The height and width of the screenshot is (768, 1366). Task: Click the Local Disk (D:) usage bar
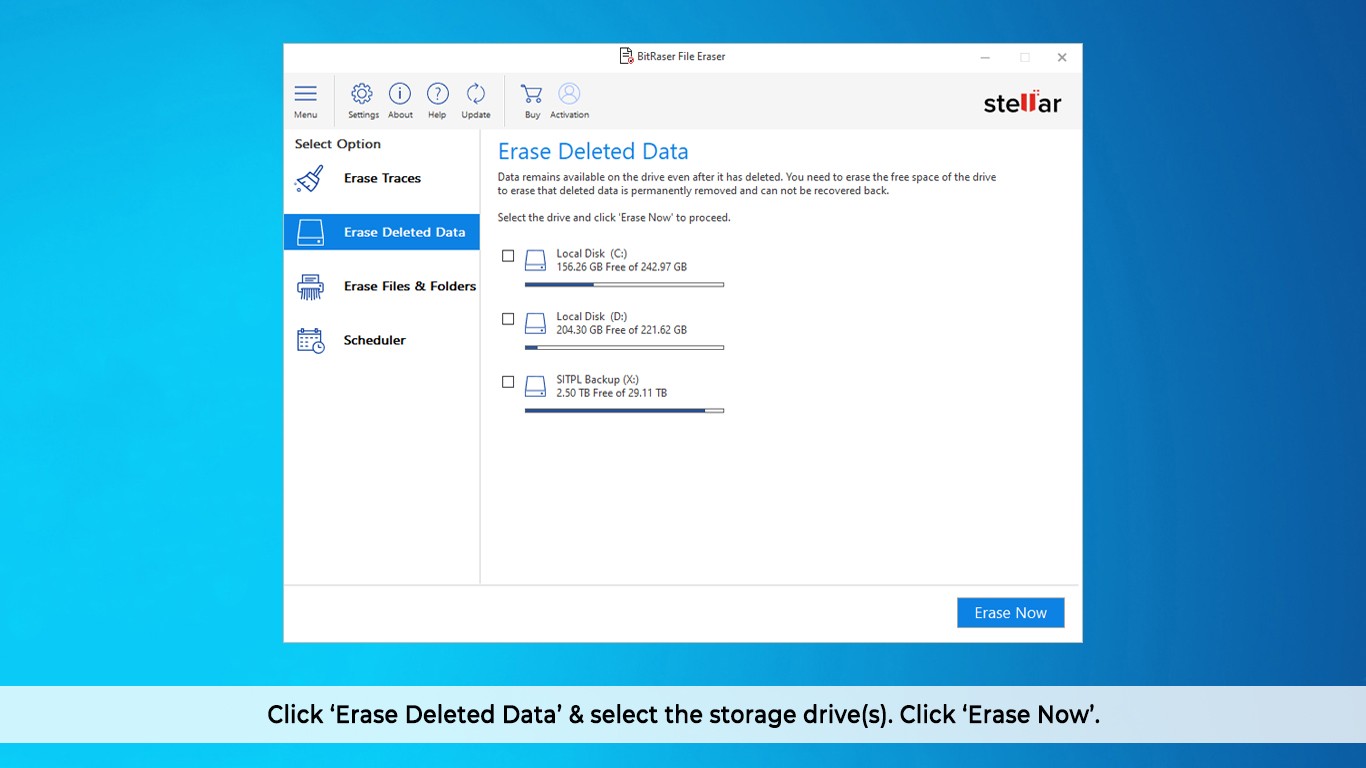pos(624,348)
